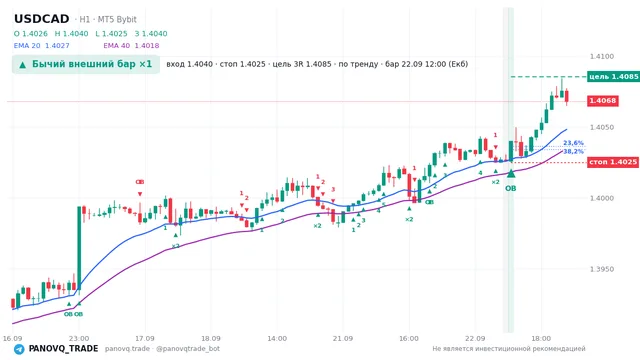
Task: Click the 1.4000 price axis value
Action: click(x=602, y=198)
